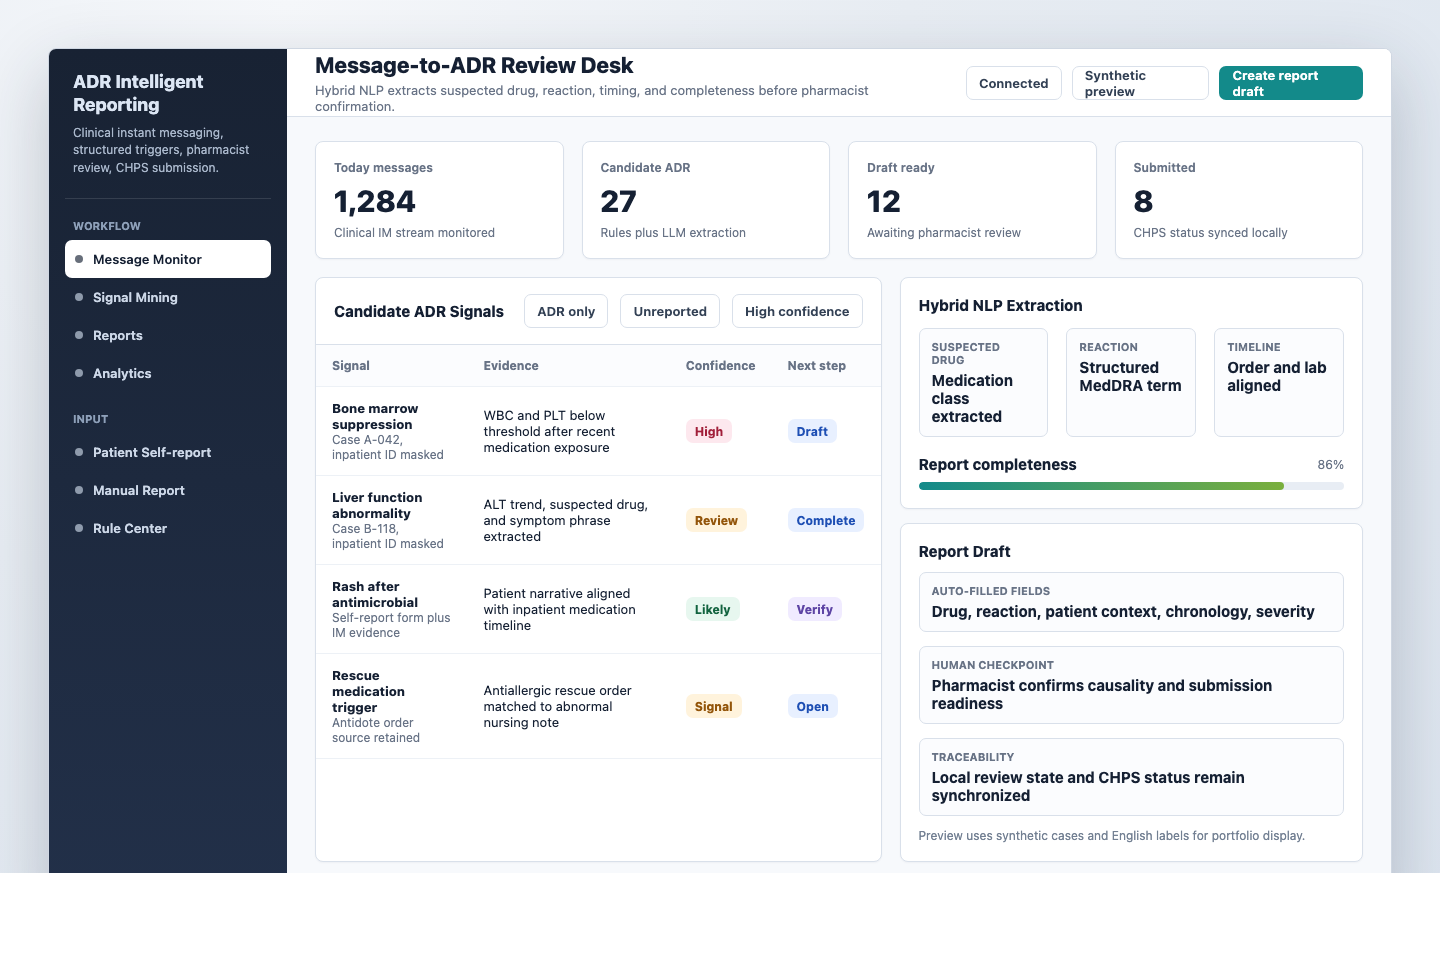
Task: Select Patient Self-report input source
Action: tap(152, 452)
